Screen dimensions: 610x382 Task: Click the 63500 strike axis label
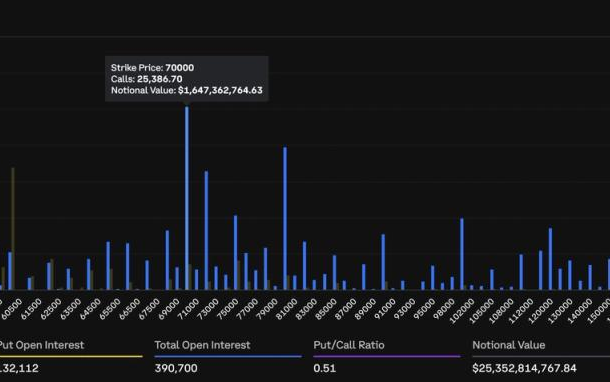click(70, 309)
